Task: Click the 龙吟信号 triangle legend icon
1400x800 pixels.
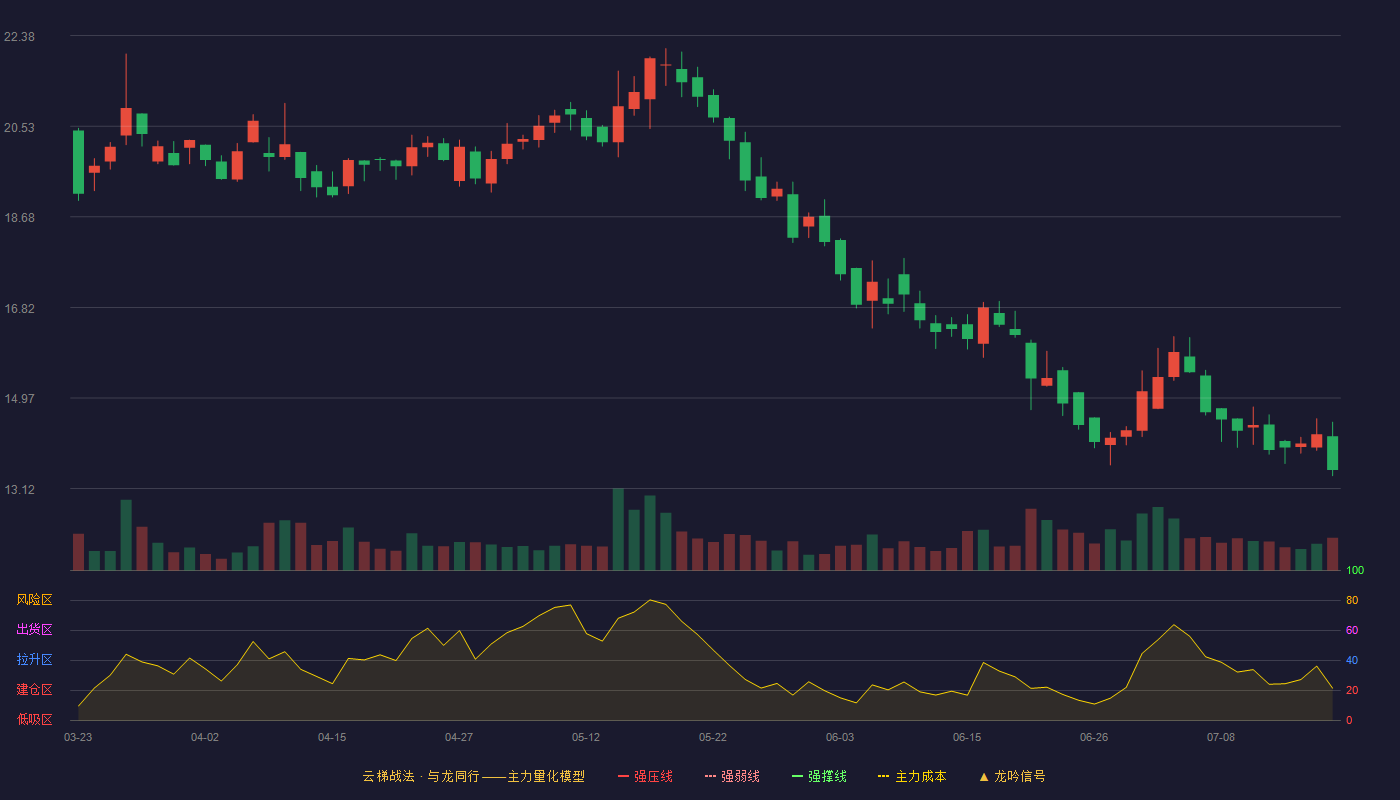Action: [984, 776]
